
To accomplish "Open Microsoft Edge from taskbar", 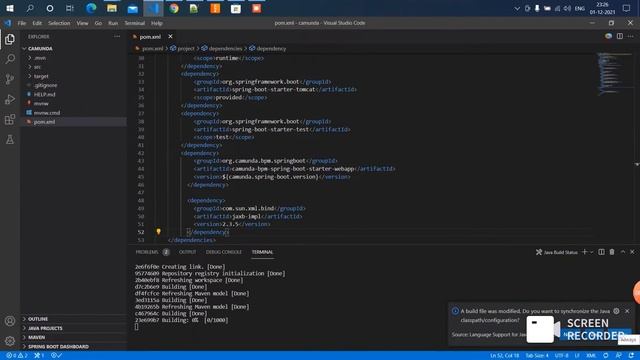I will [x=91, y=8].
